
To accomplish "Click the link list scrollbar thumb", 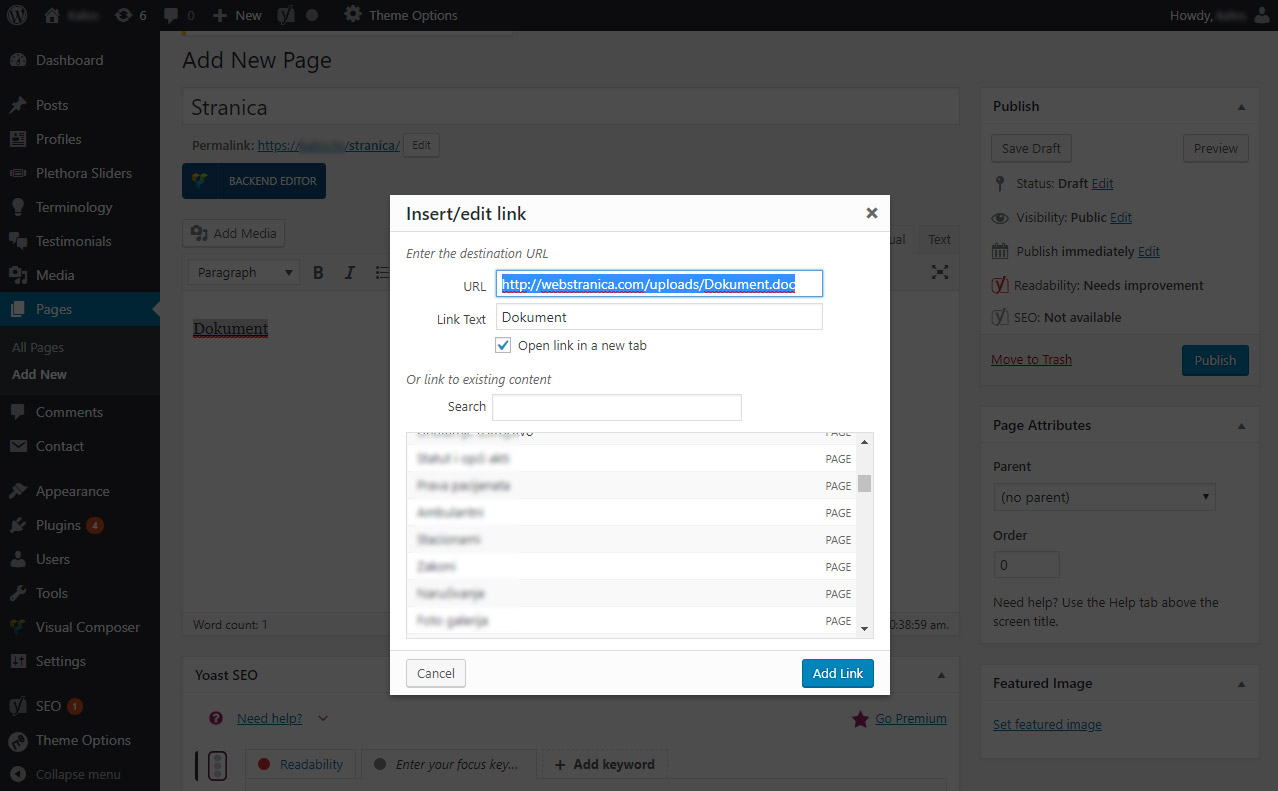I will 864,484.
